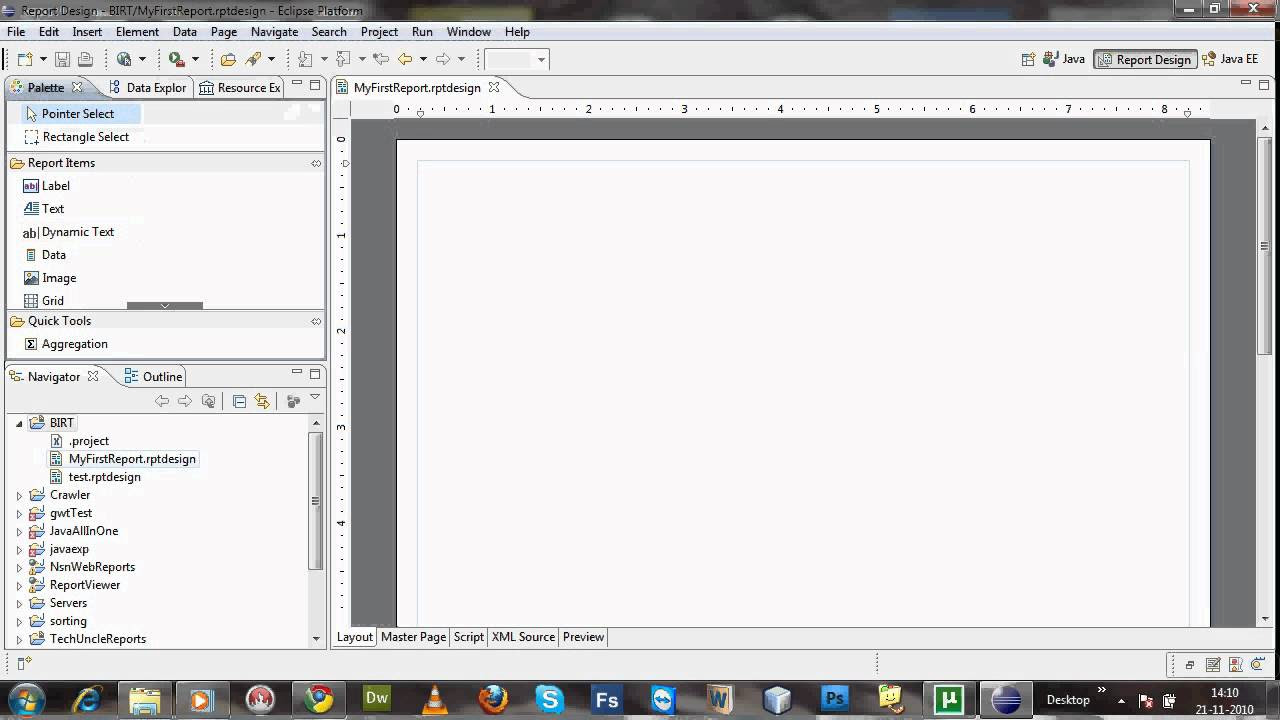The width and height of the screenshot is (1280, 720).
Task: Click the Navigator vertical scrollbar thumb
Action: 316,501
